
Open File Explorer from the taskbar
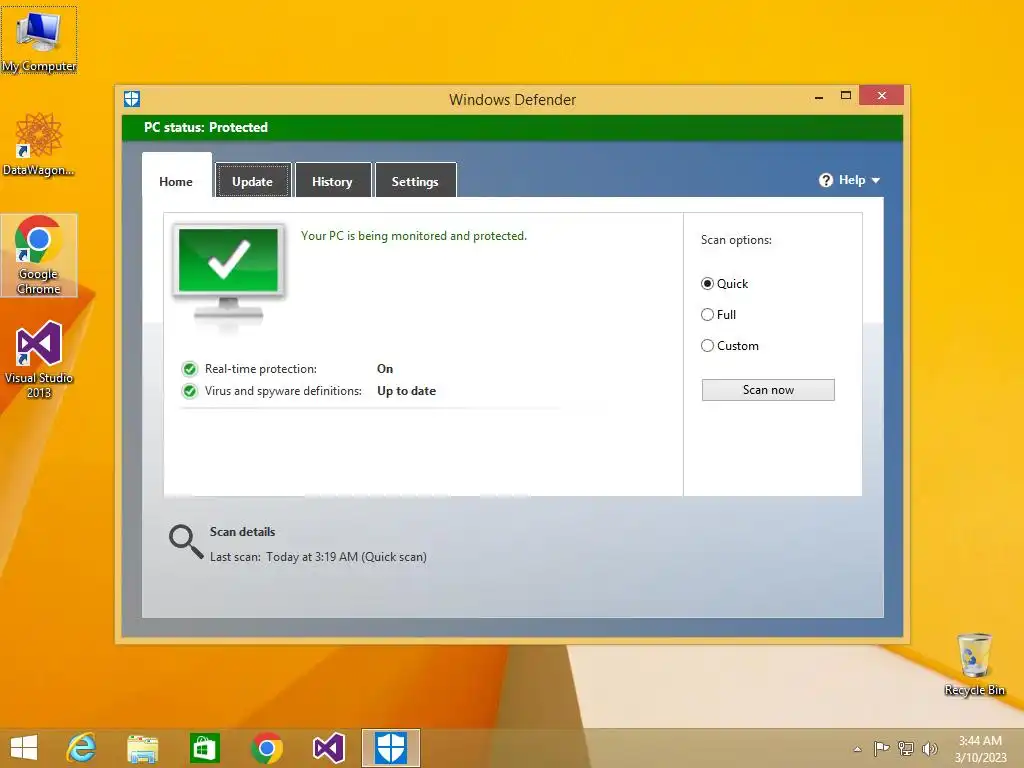pos(142,748)
